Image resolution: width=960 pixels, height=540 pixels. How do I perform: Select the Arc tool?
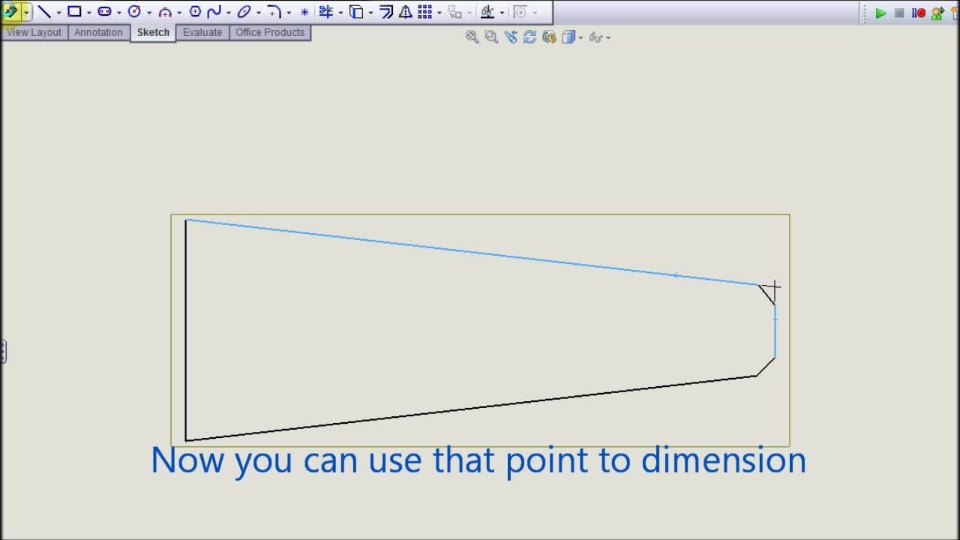tap(165, 11)
